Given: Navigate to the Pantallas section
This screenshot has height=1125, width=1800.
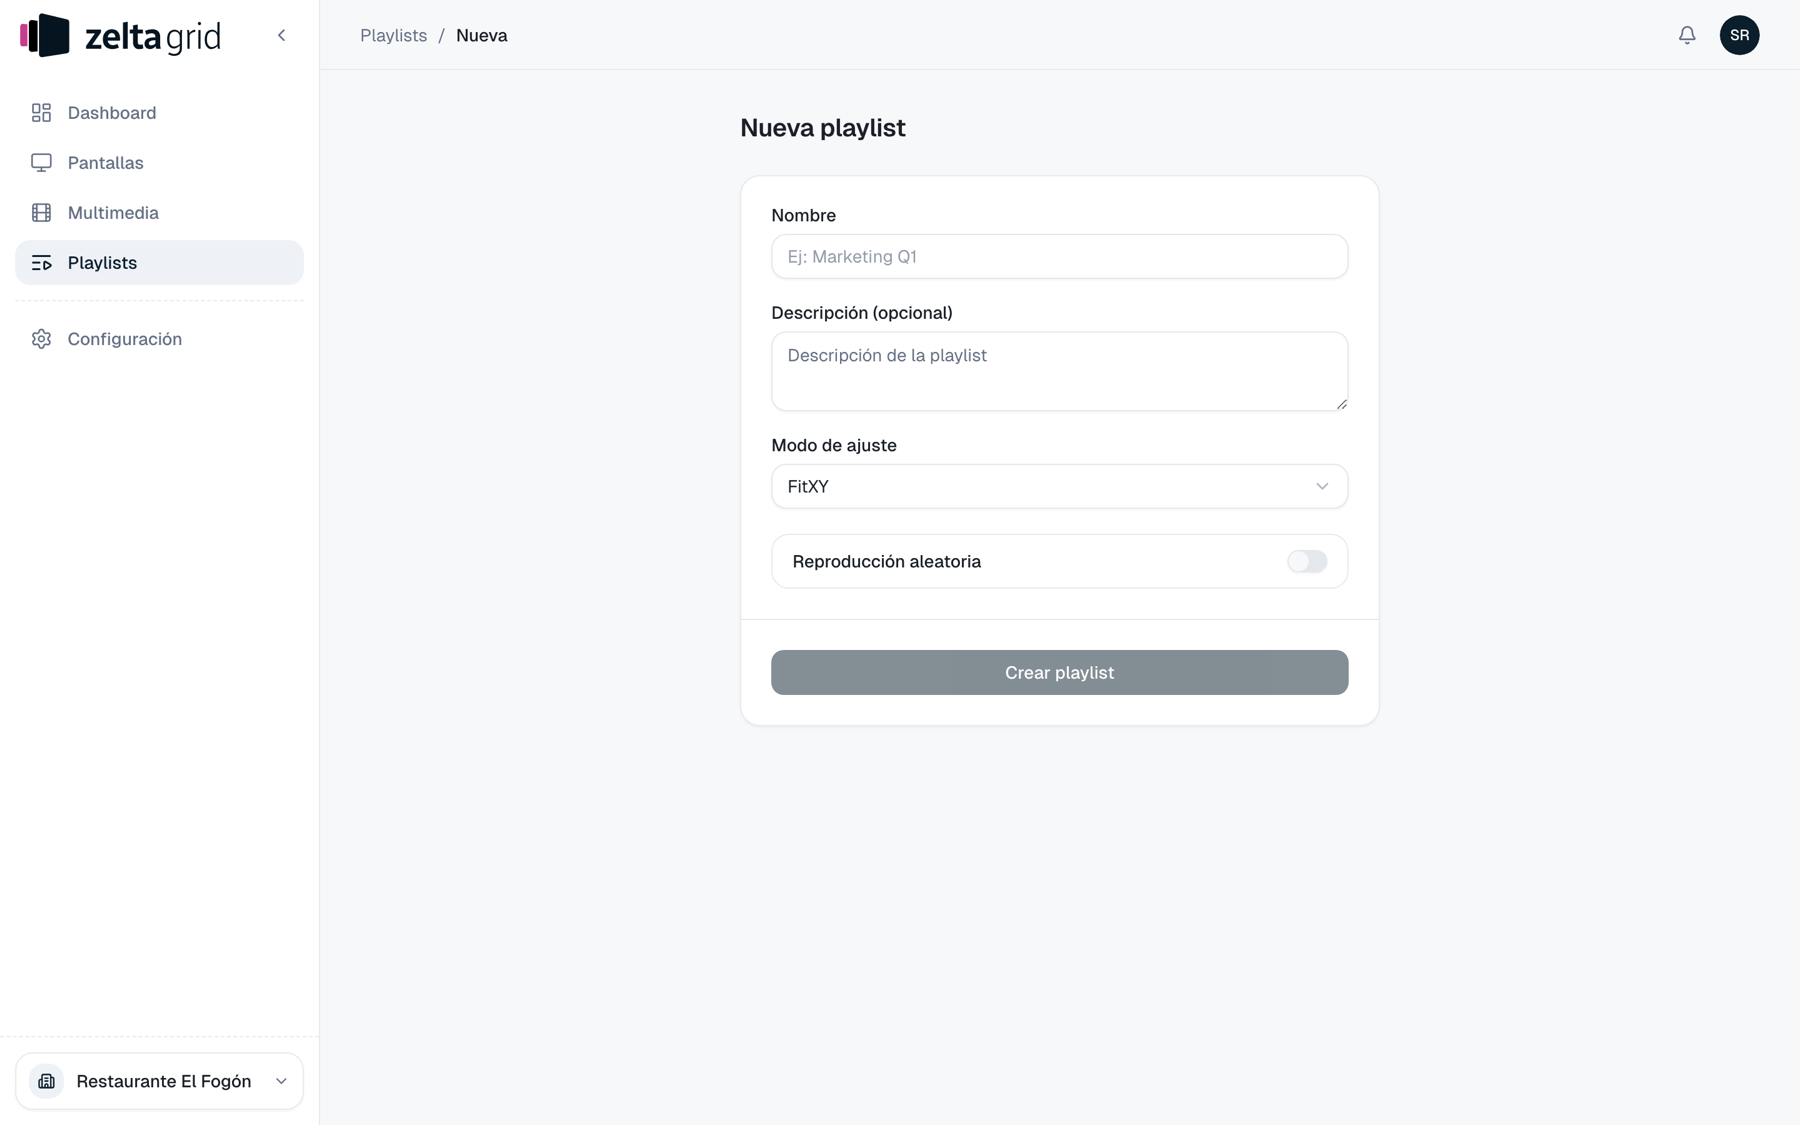Looking at the screenshot, I should 159,163.
